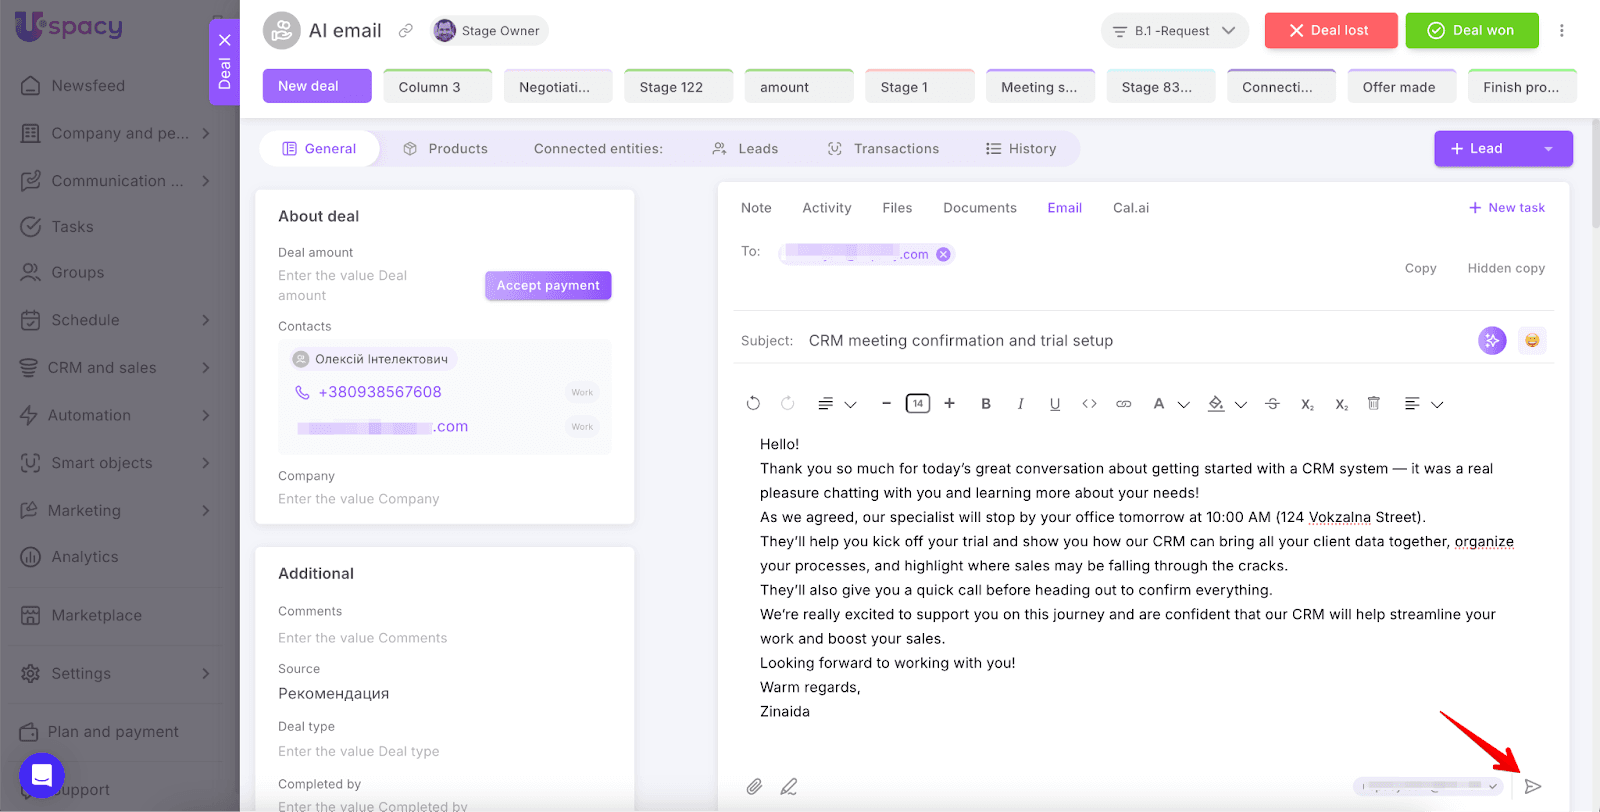1600x812 pixels.
Task: Open the emoji picker next to subject
Action: coord(1531,341)
